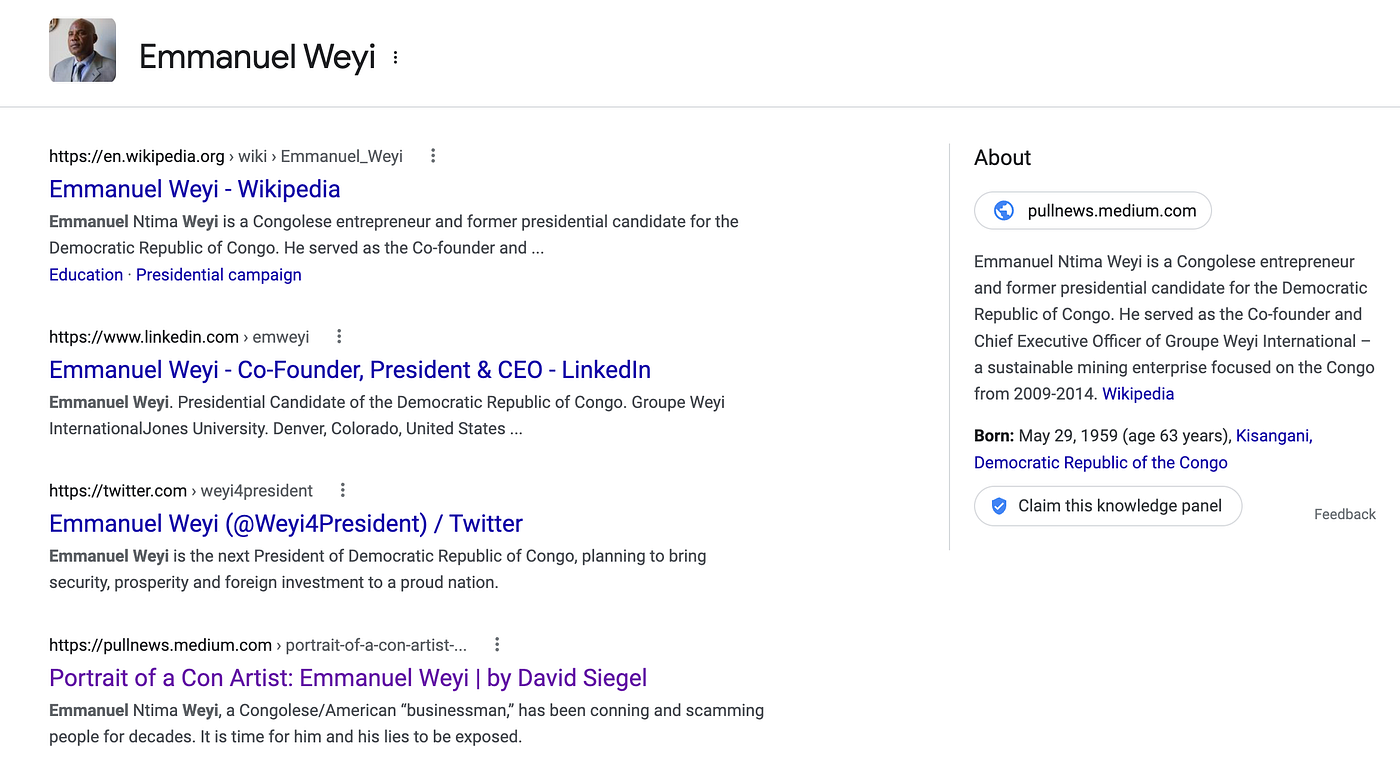
Task: Open Emmanuel Weyi - Wikipedia result
Action: coord(194,189)
